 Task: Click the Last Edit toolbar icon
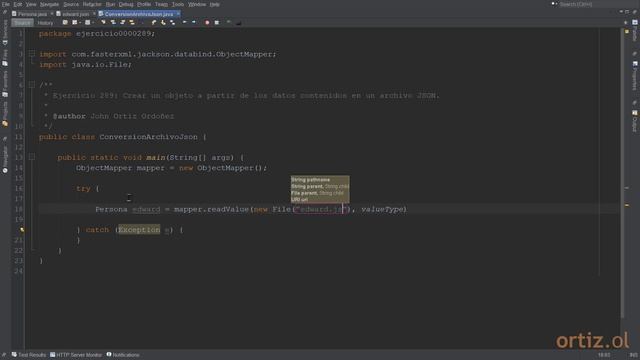(65, 22)
